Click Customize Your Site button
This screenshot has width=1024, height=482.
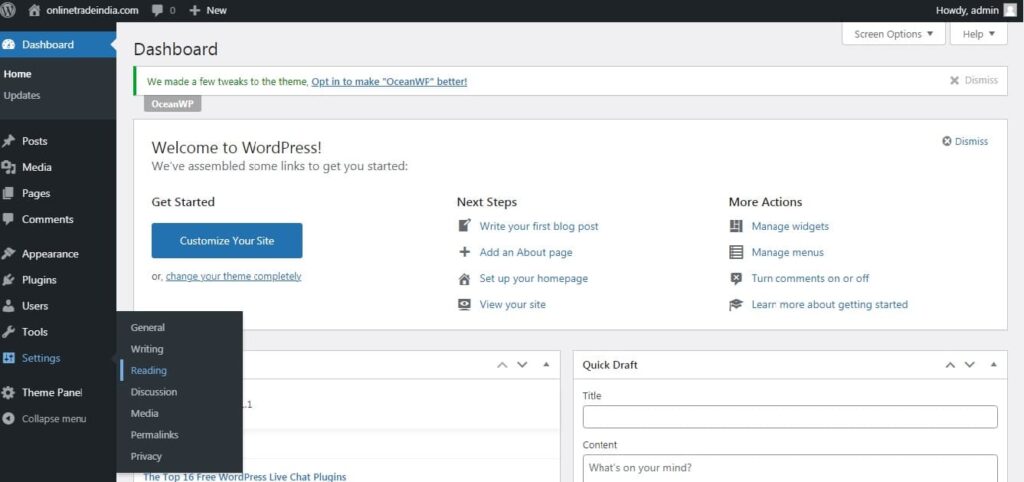tap(227, 240)
